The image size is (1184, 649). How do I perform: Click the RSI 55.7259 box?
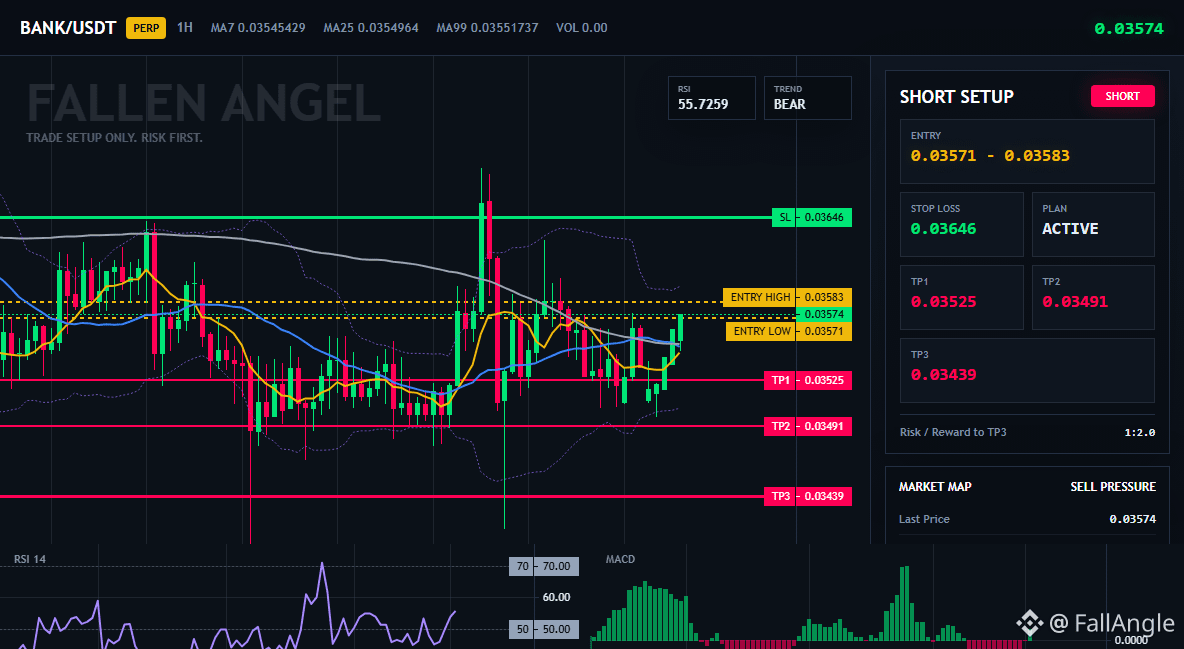[711, 97]
